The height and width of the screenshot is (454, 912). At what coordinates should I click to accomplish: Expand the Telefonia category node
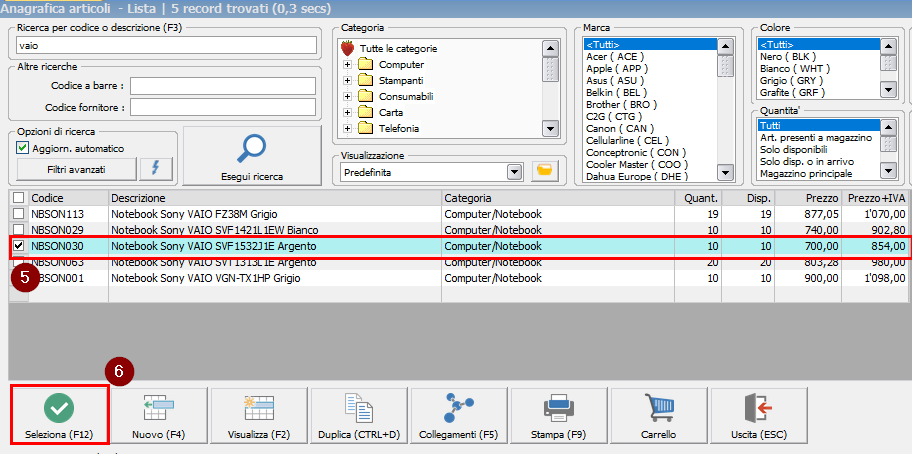pos(347,128)
